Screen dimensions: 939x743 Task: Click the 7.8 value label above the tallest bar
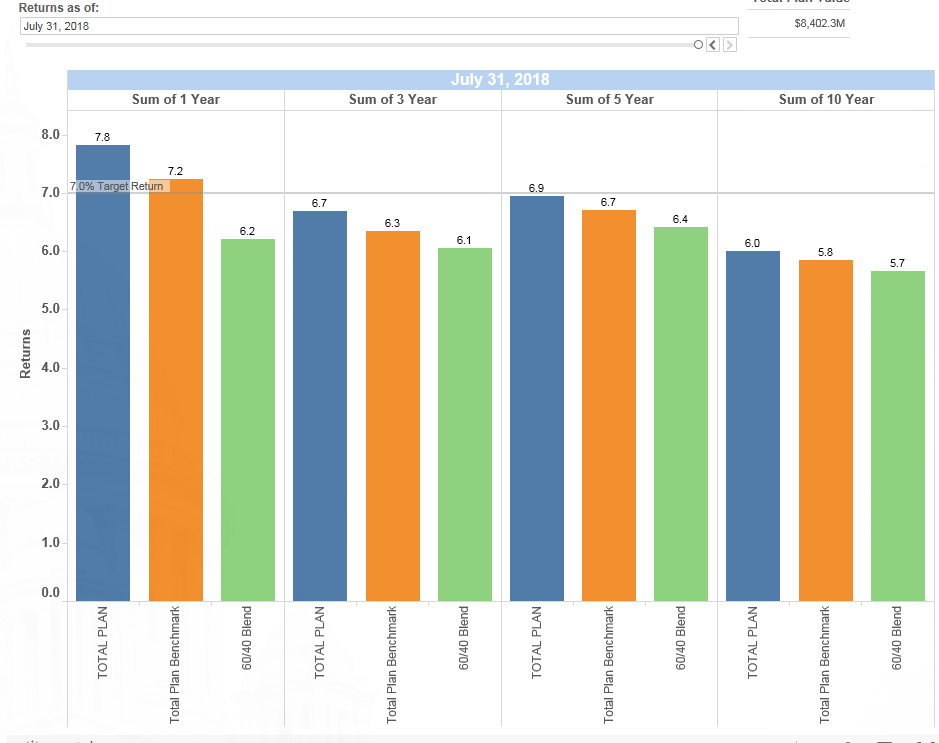(x=102, y=137)
